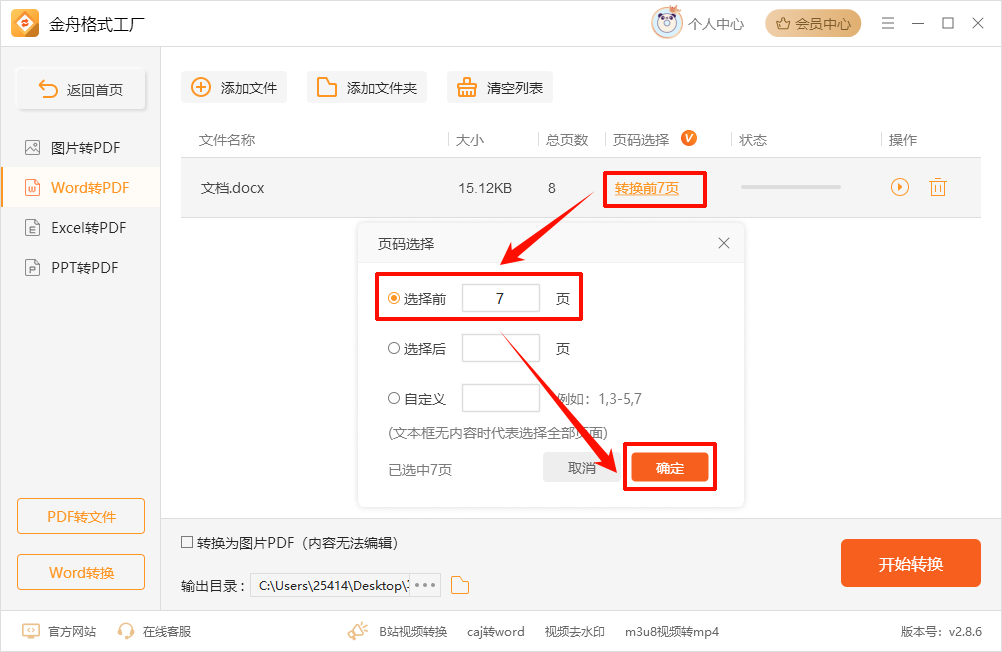Select the 自定义 radio button
The height and width of the screenshot is (652, 1002).
click(394, 397)
